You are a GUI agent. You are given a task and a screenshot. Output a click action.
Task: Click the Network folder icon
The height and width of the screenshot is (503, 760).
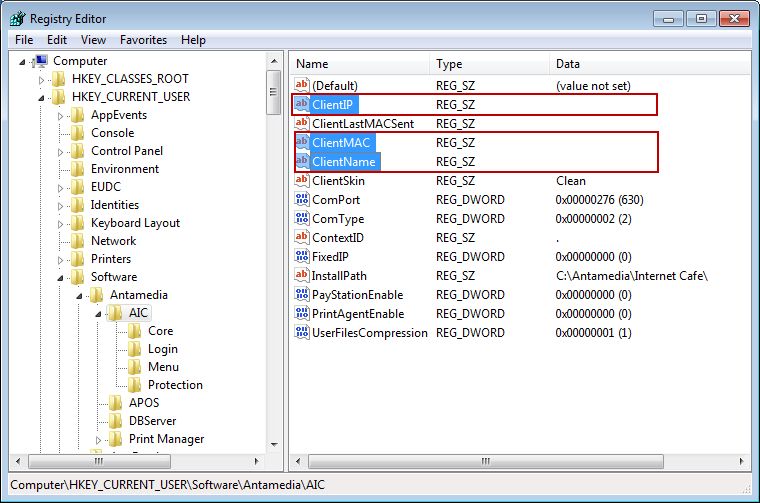(78, 241)
